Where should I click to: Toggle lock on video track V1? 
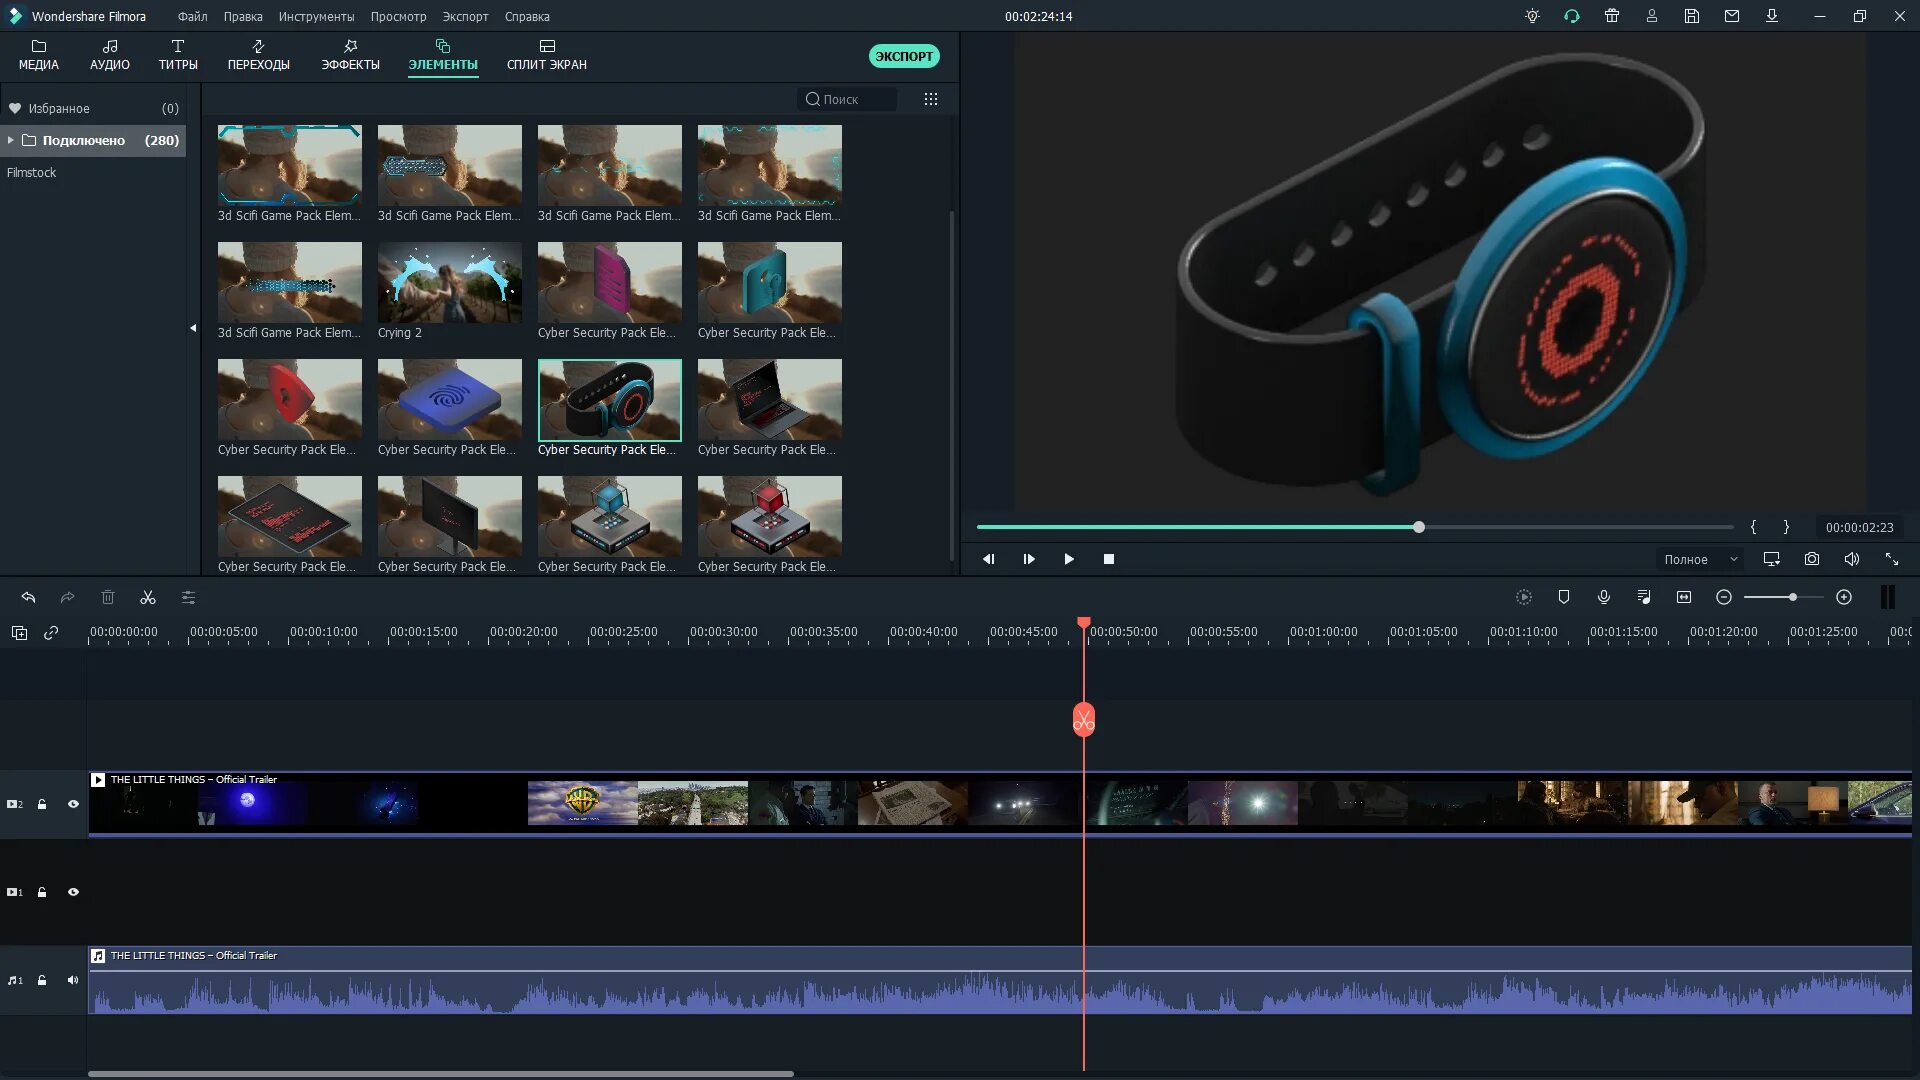(x=42, y=893)
